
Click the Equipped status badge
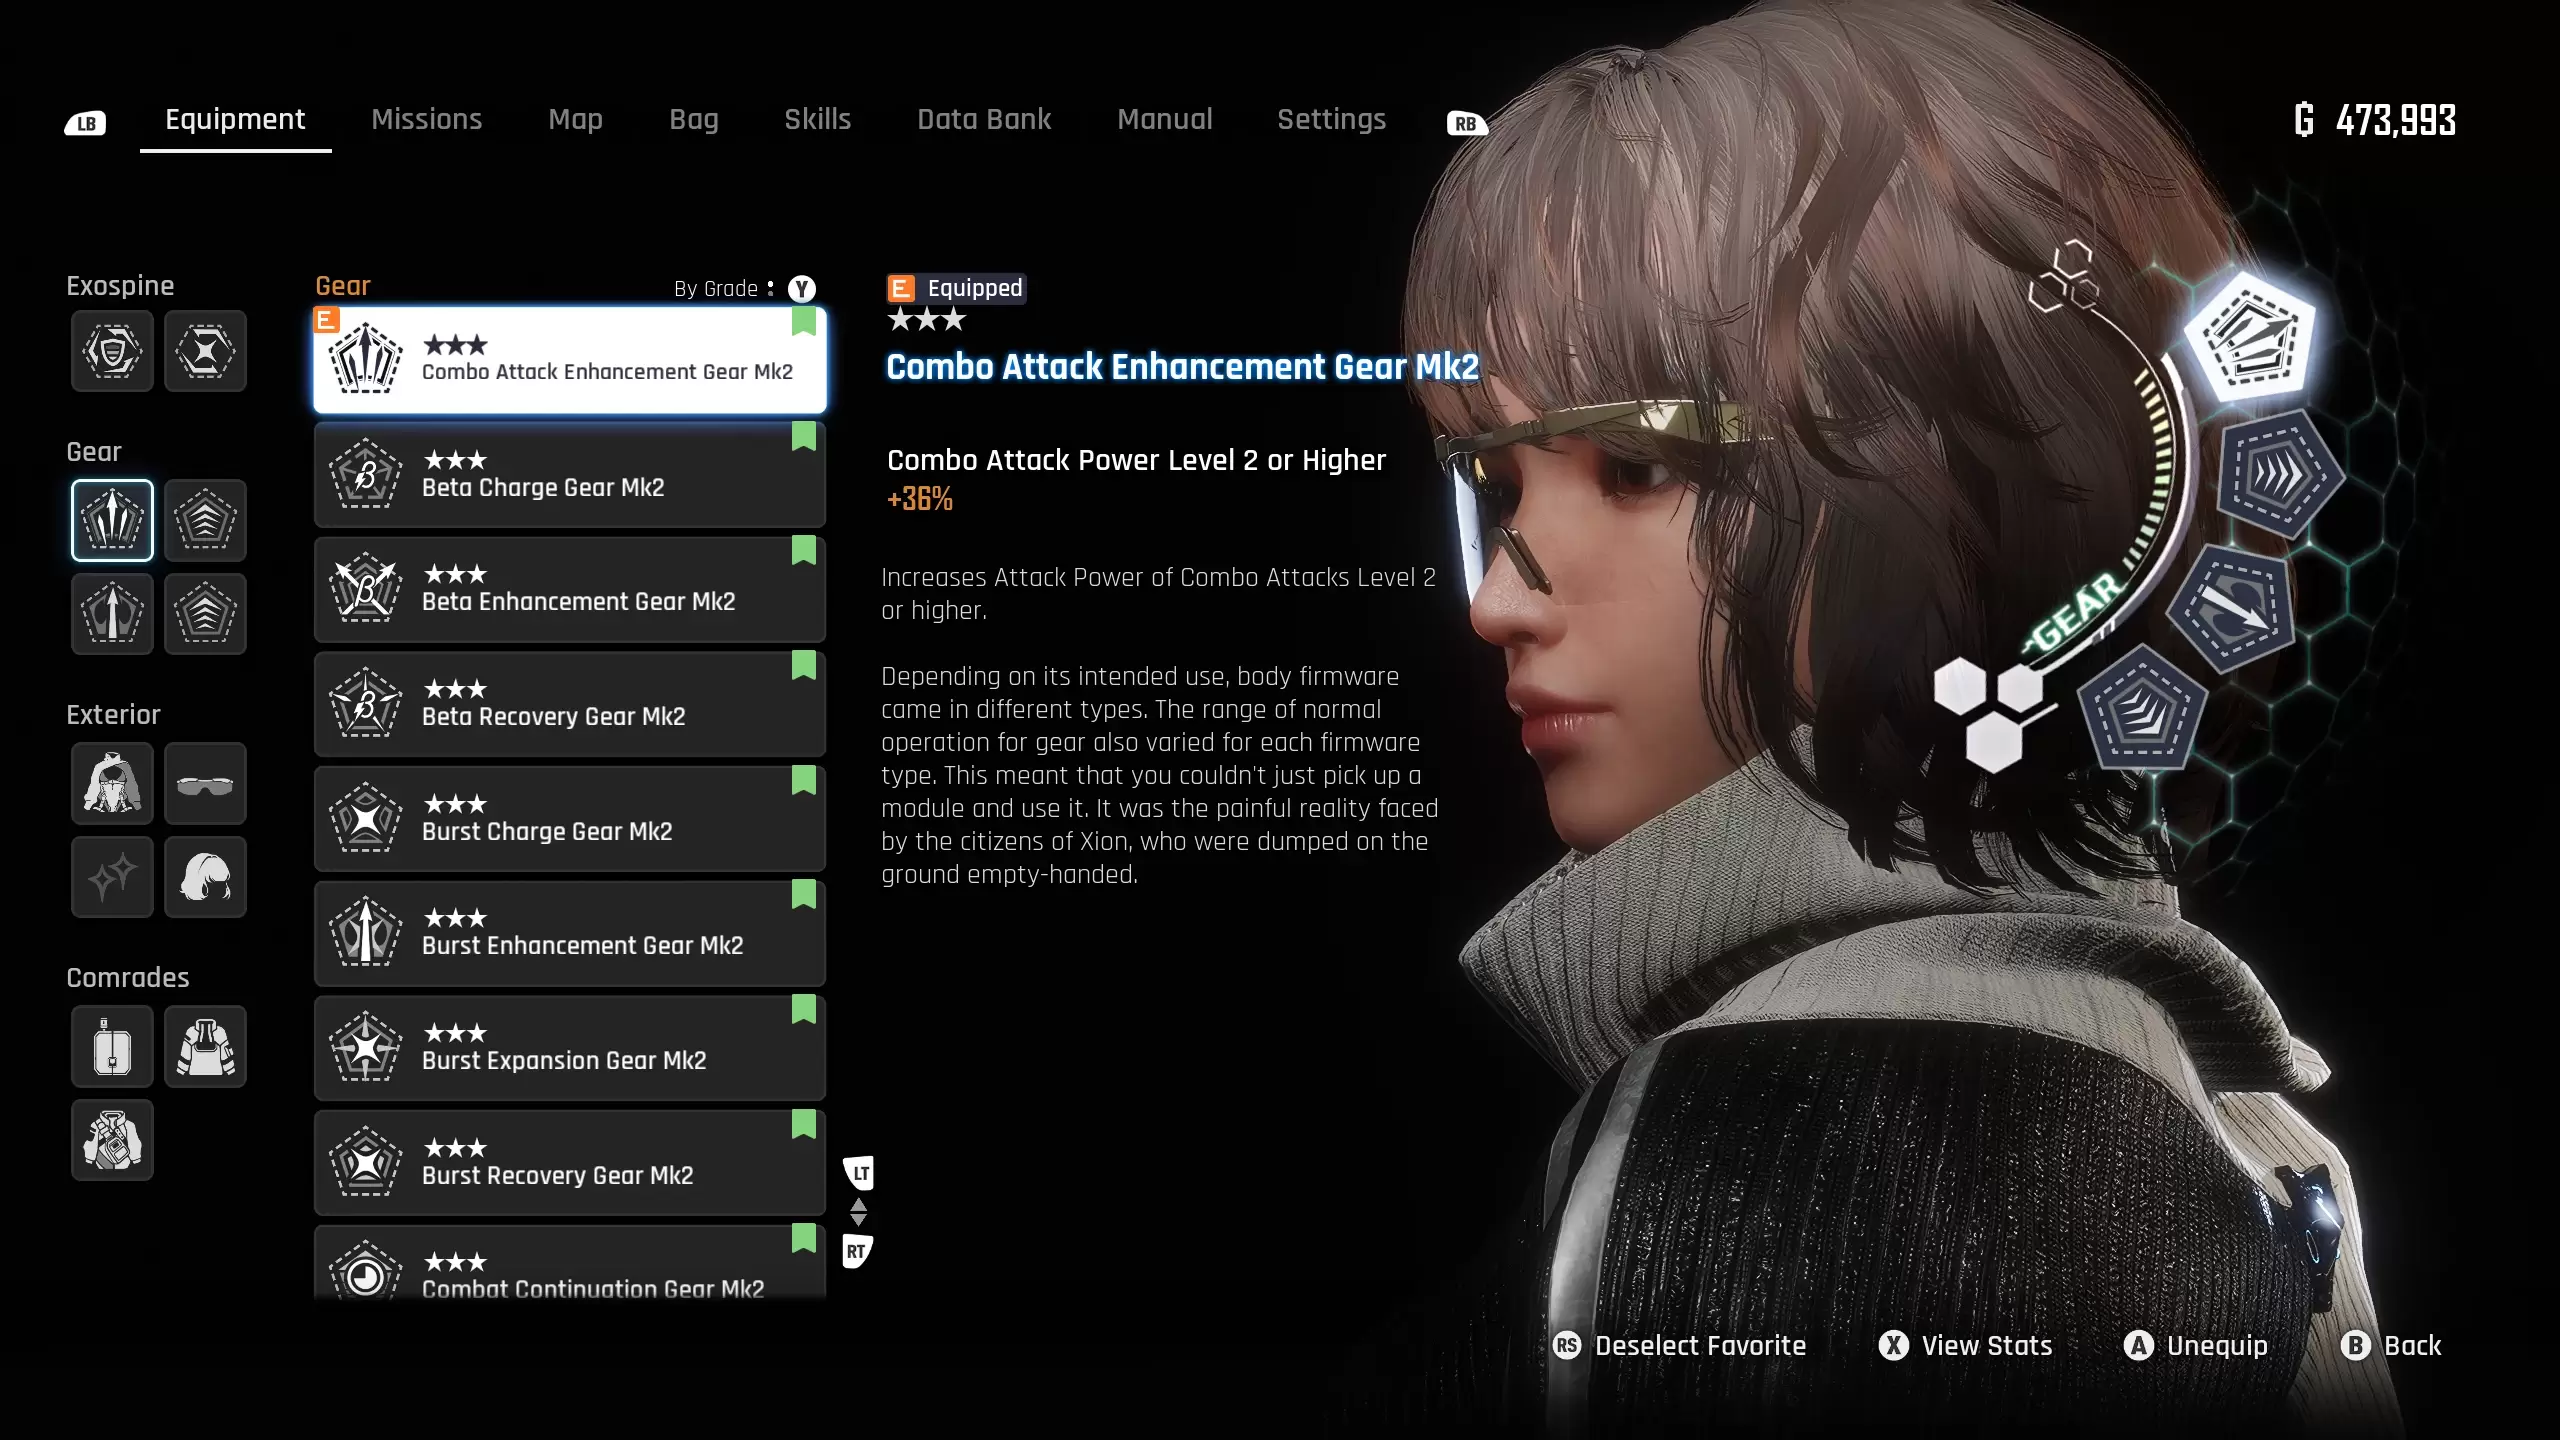[x=956, y=289]
